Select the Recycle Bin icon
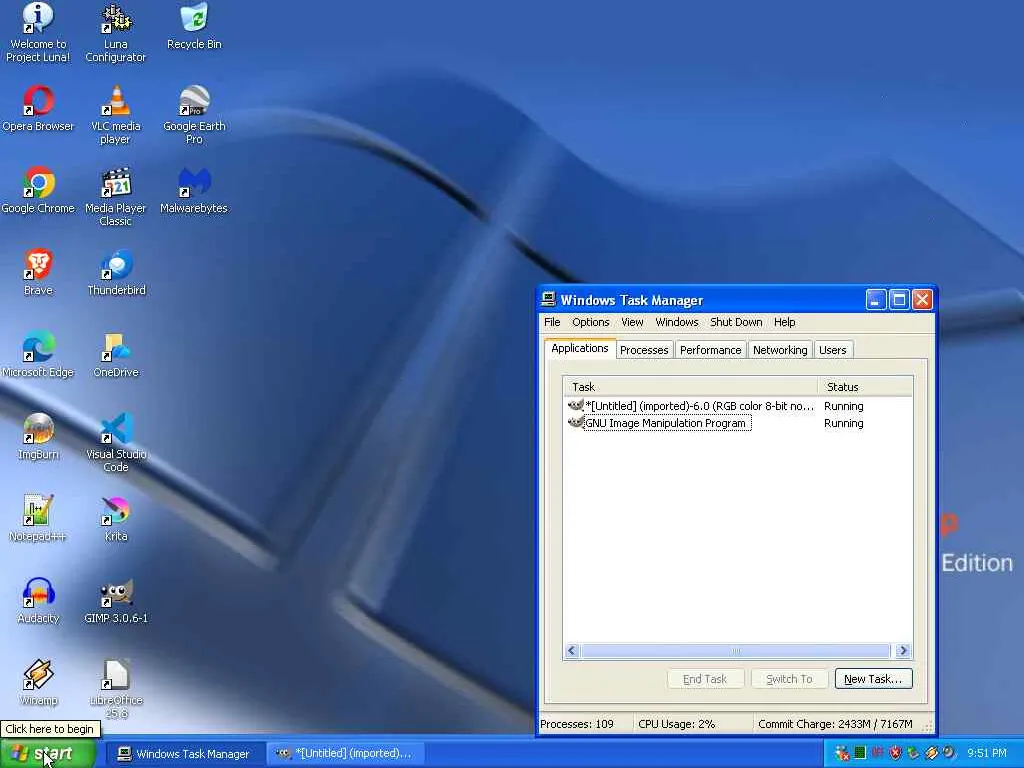Viewport: 1024px width, 768px height. [194, 26]
